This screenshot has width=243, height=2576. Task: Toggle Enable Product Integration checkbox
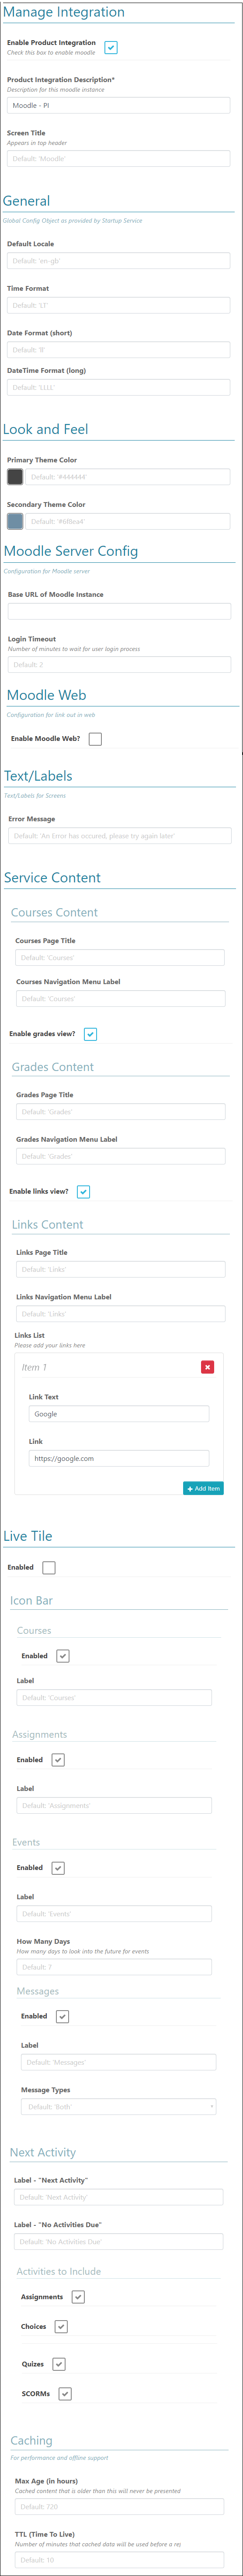click(x=111, y=47)
